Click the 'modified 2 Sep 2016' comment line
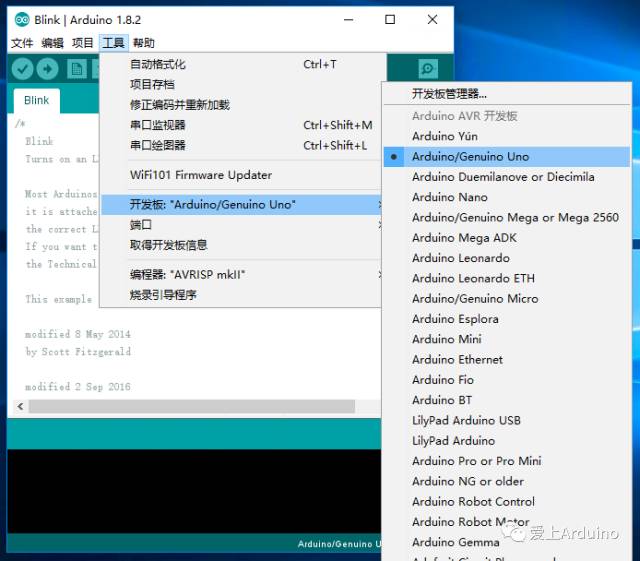 pyautogui.click(x=78, y=386)
